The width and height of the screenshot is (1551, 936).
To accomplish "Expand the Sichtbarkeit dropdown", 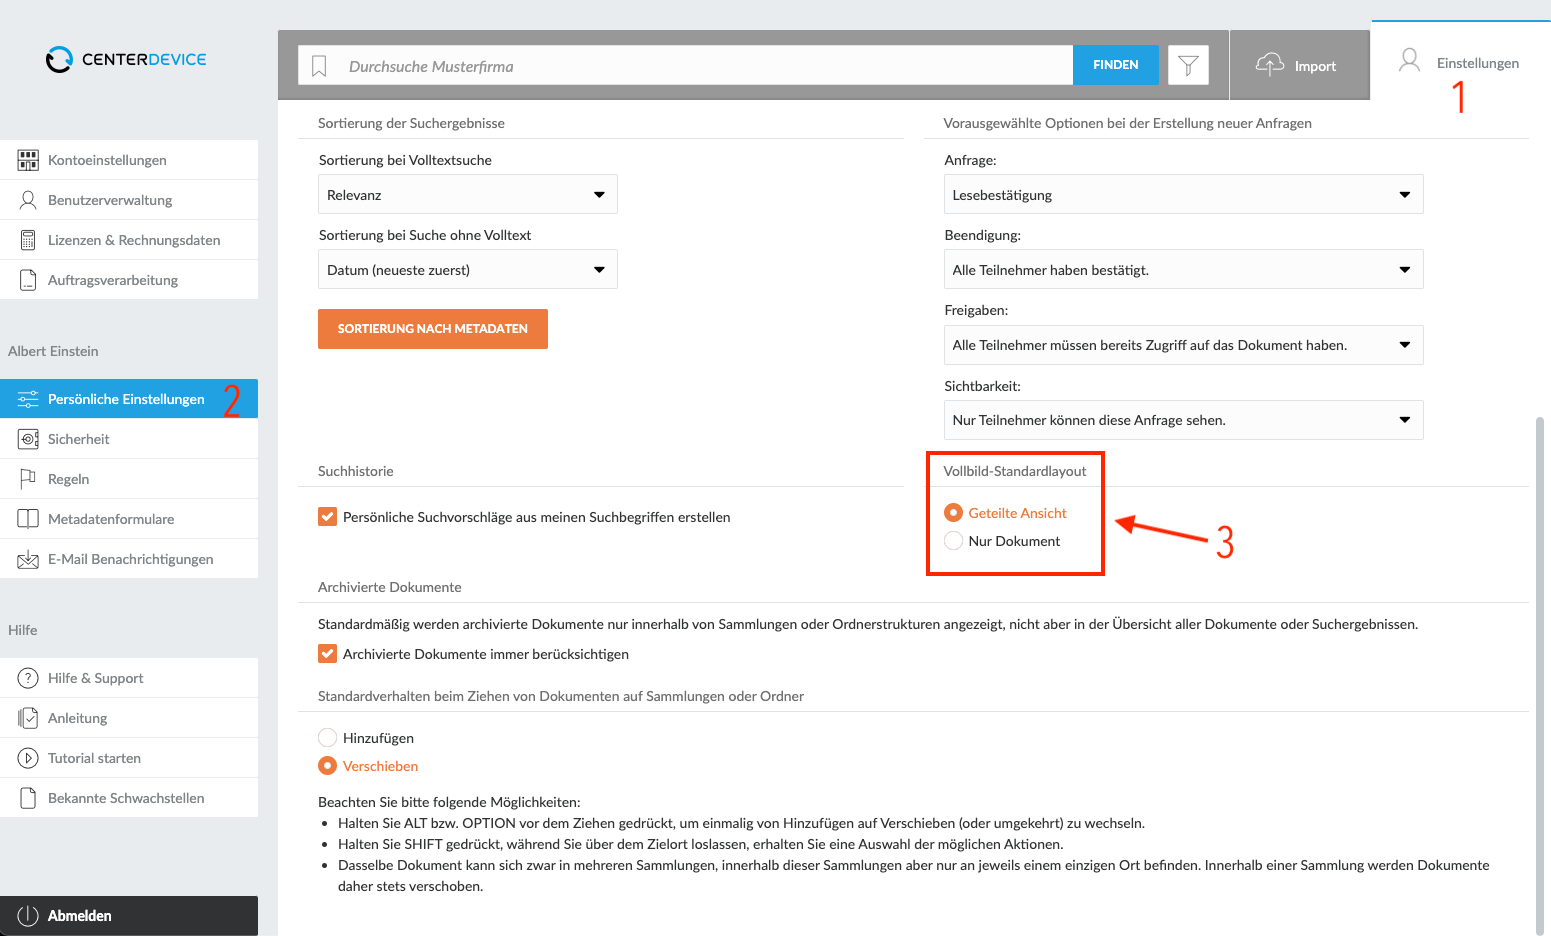I will 1183,420.
